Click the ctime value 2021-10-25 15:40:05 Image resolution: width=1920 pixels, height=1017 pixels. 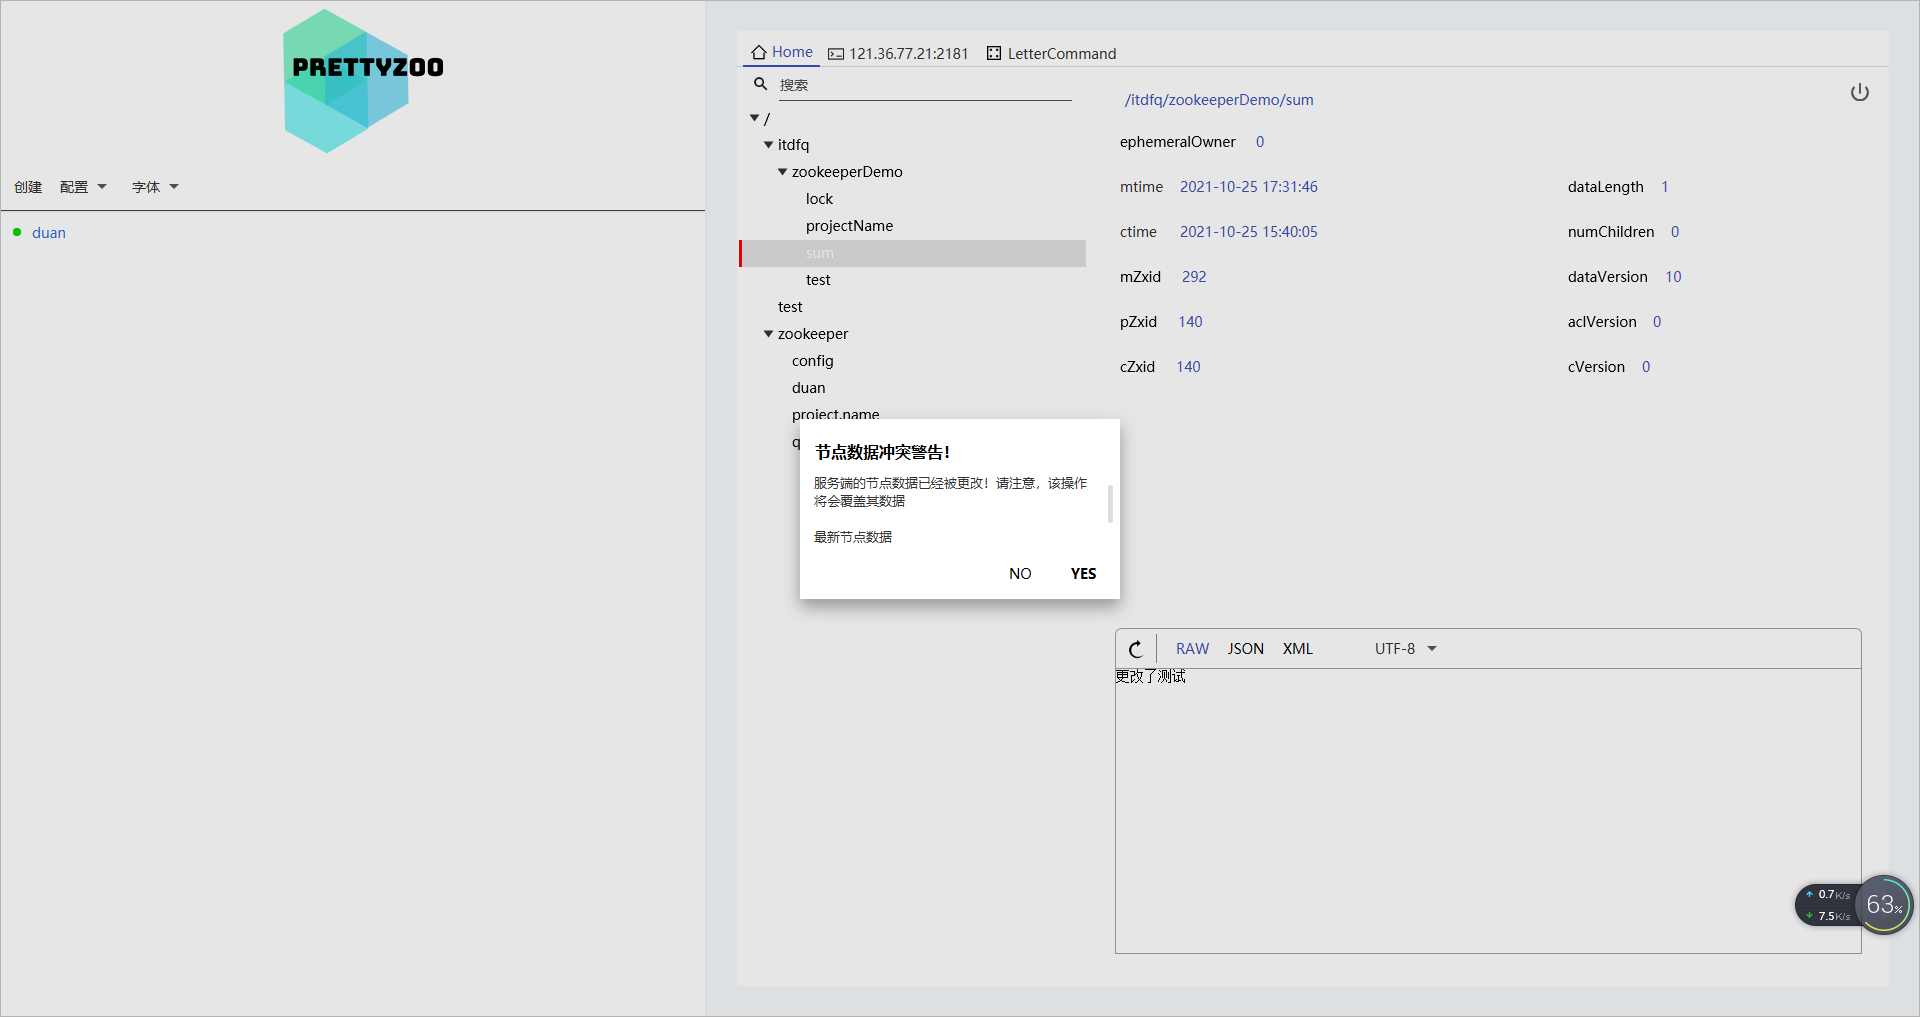pos(1248,232)
